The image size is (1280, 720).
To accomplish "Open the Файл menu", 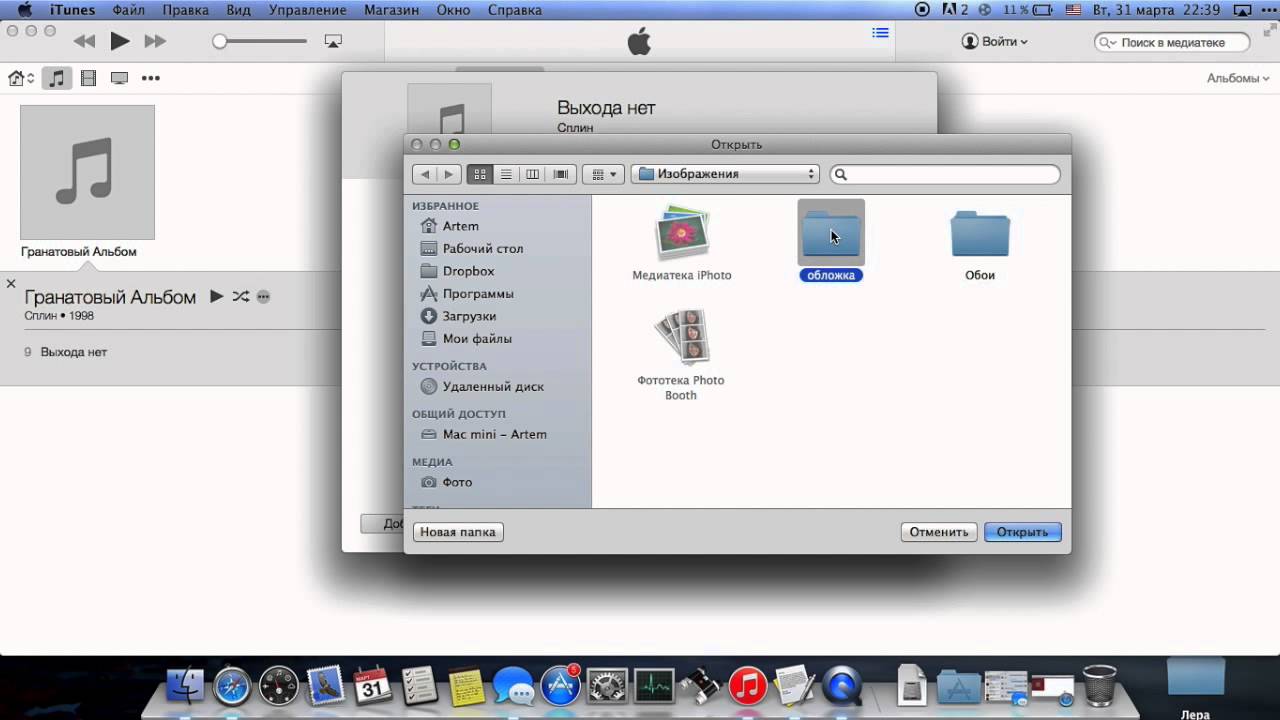I will point(128,10).
